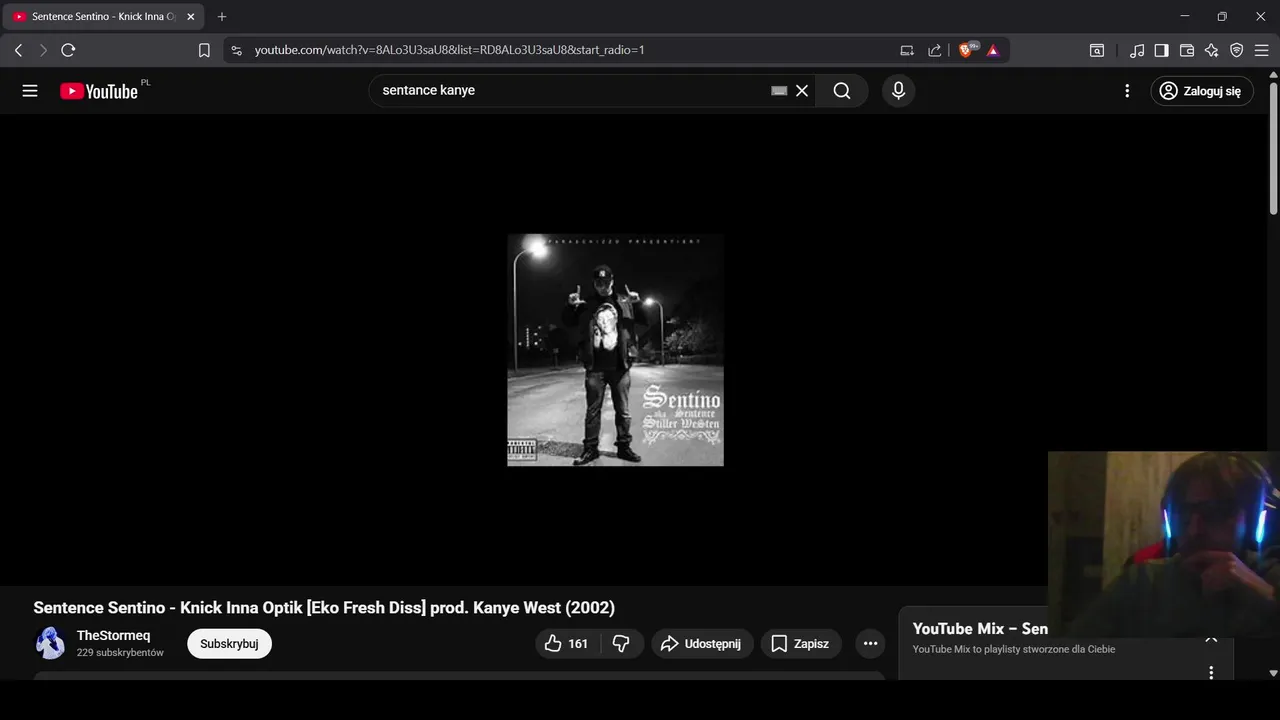Open Brave Rewards triangle icon
This screenshot has height=720, width=1280.
[x=993, y=50]
